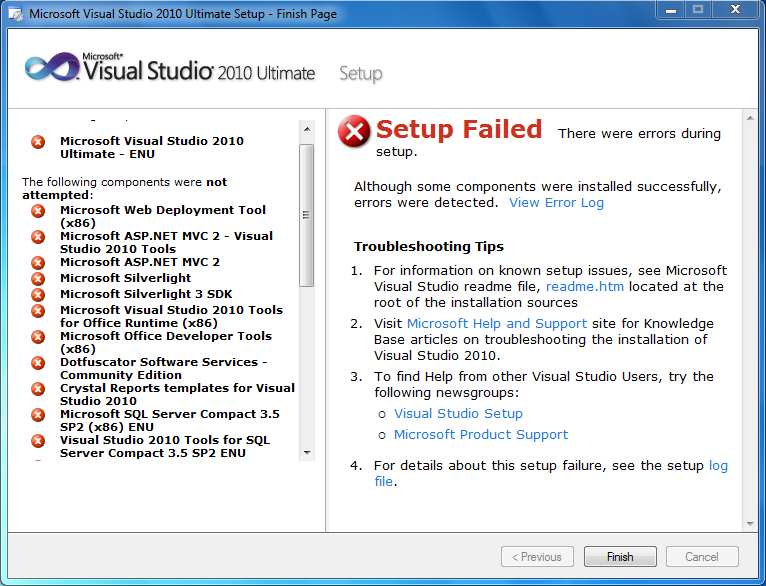Click error icon beside Microsoft Visual Studio 2010 Ultimate - ENU
This screenshot has width=766, height=586.
click(38, 142)
